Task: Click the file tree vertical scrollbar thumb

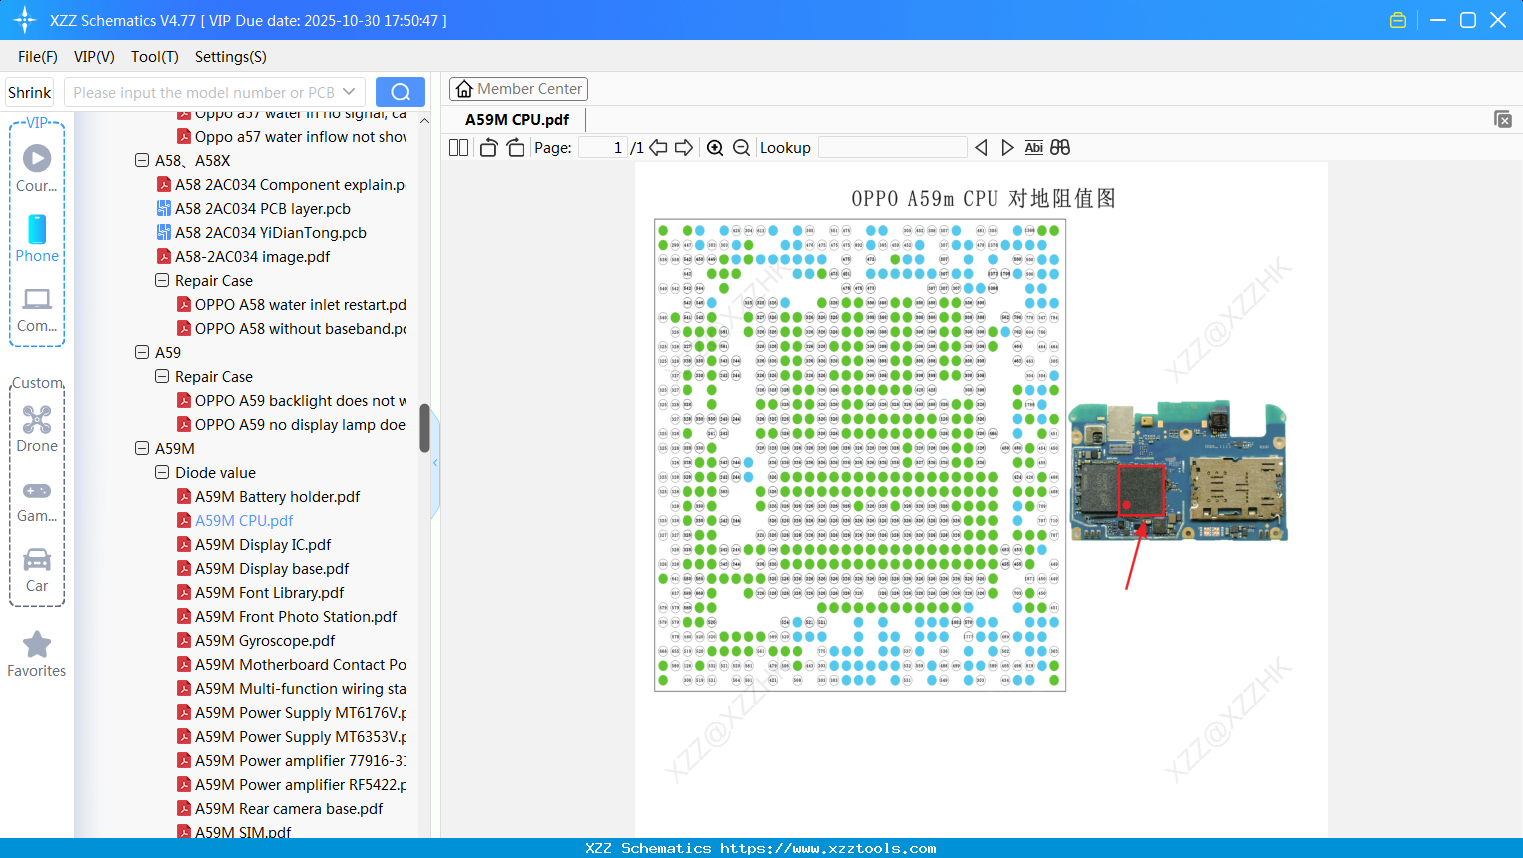Action: pos(424,428)
